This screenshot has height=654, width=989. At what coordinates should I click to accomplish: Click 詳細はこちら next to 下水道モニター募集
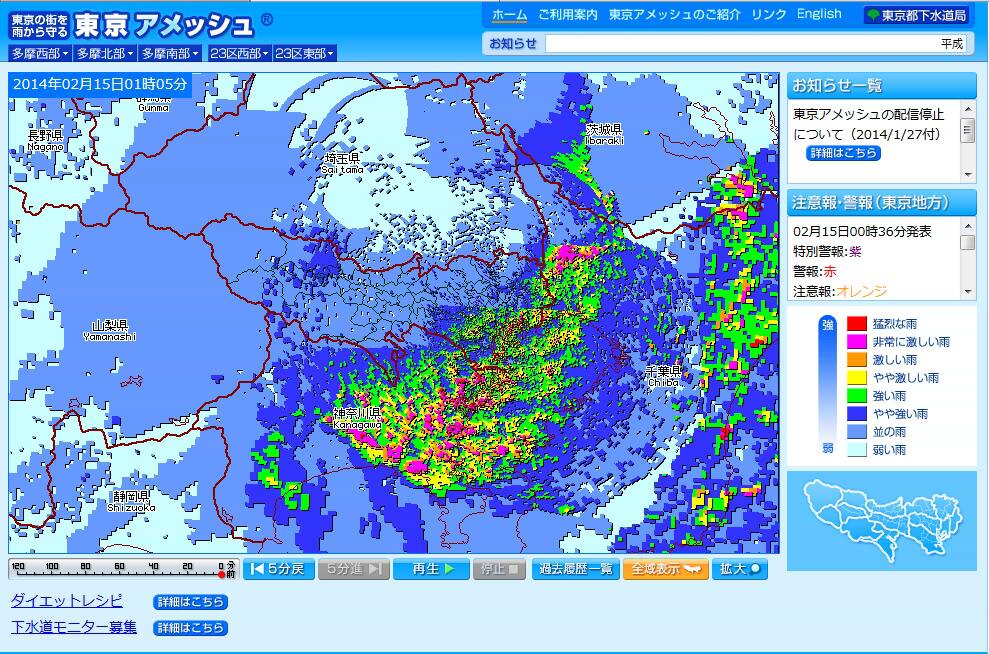coord(190,628)
